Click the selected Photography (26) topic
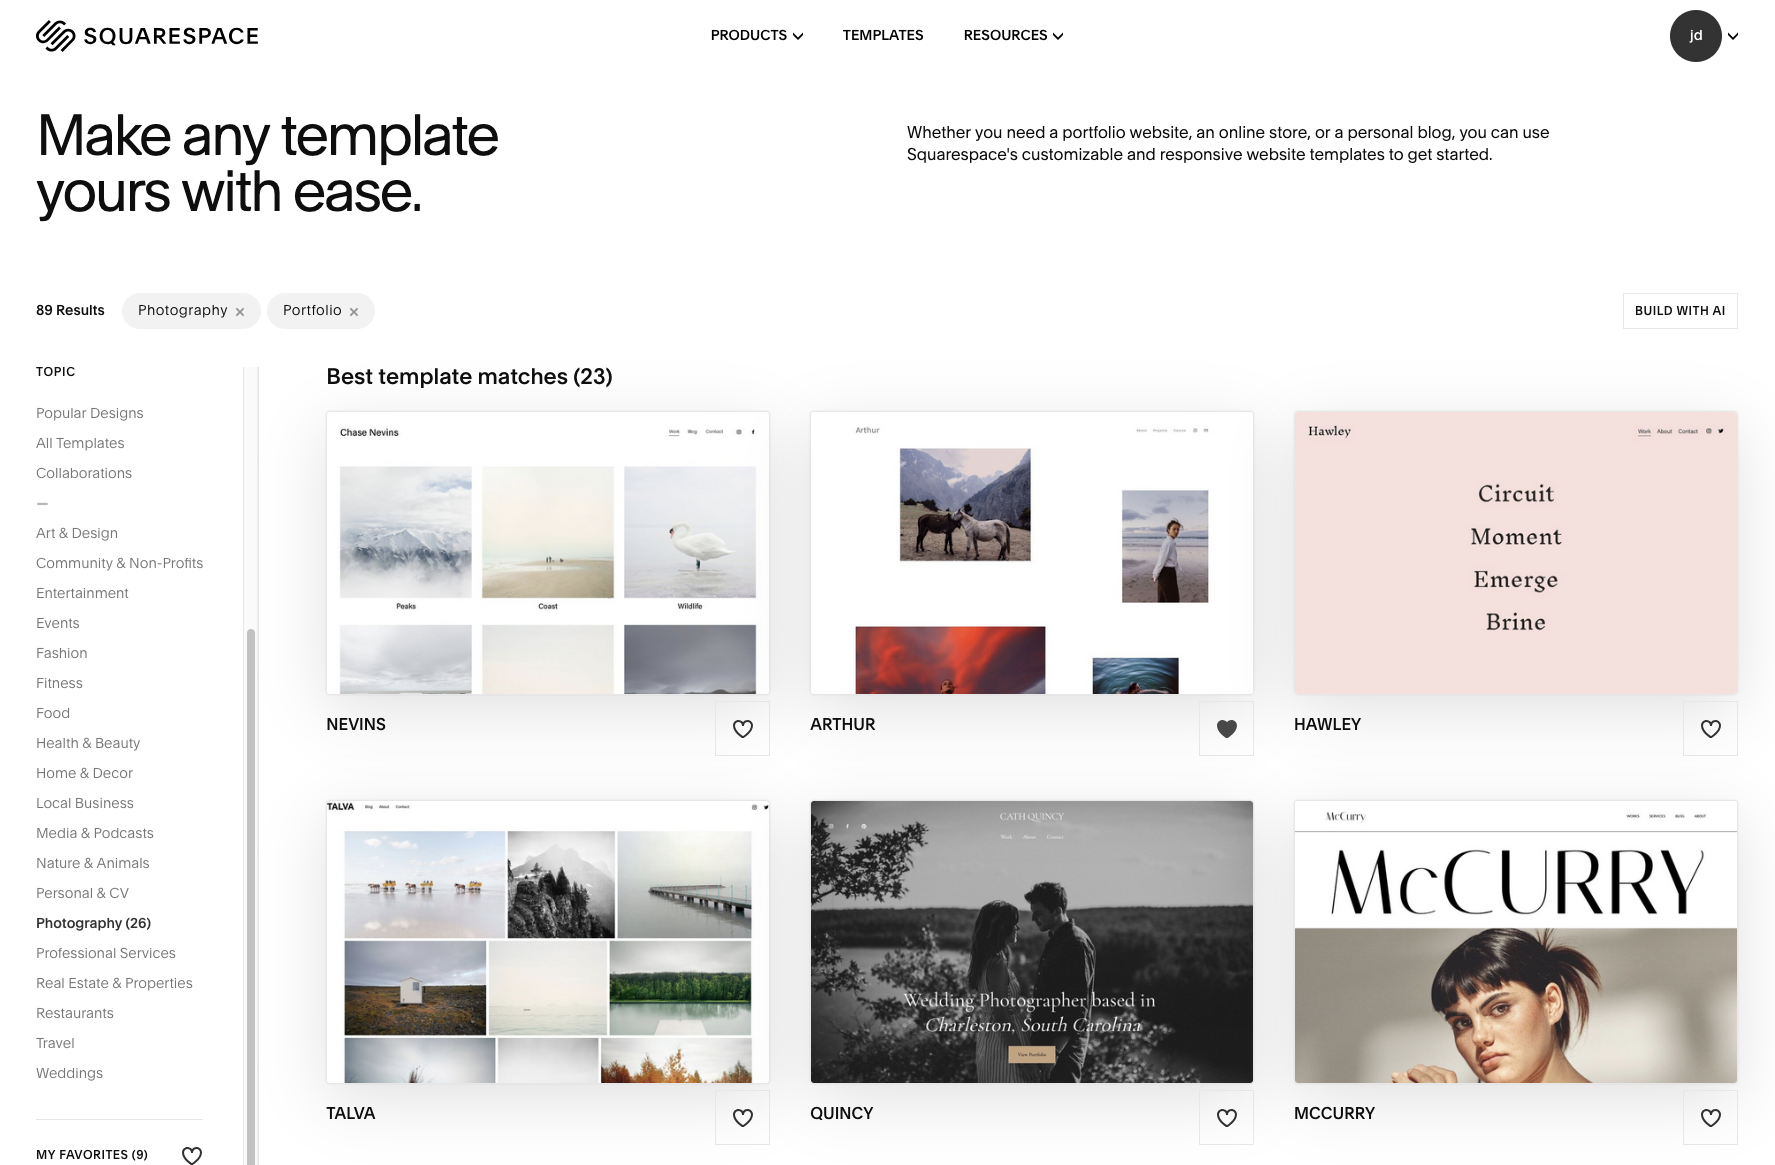 pos(93,923)
